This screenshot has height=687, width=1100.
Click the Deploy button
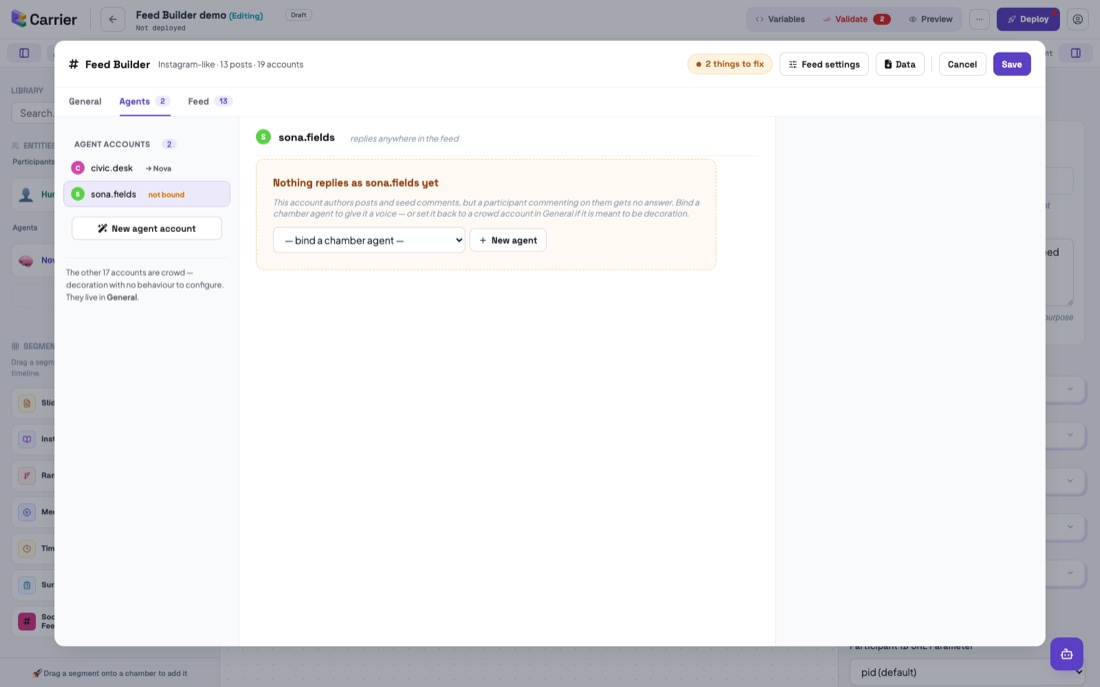[1028, 19]
